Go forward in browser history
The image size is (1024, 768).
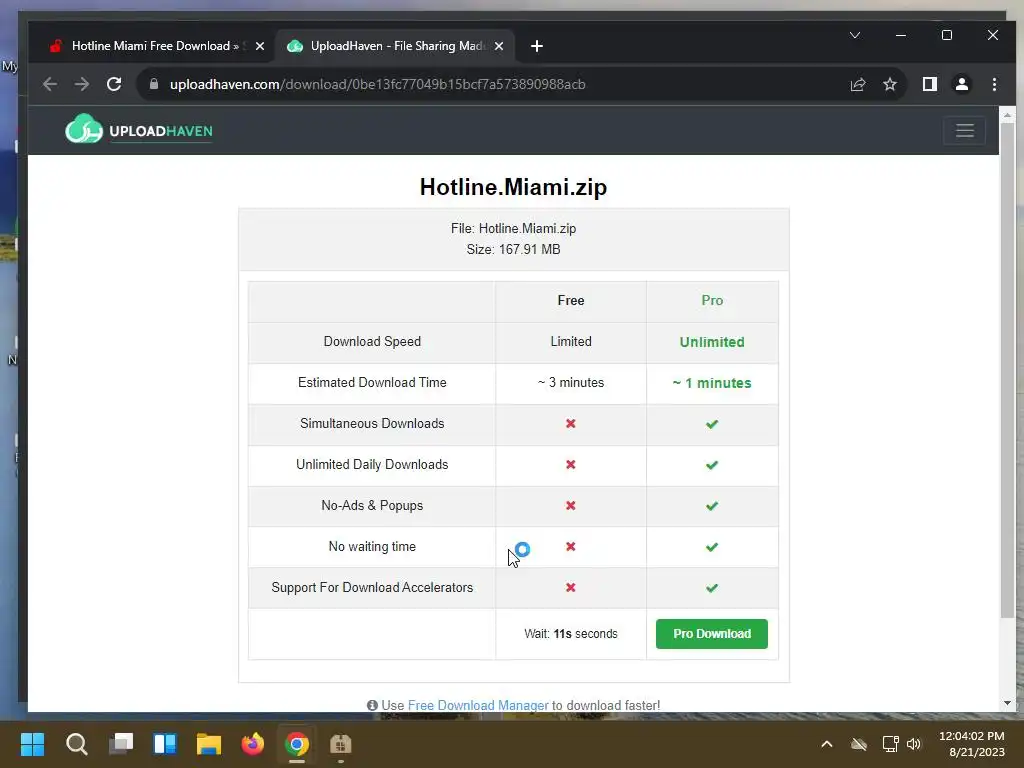point(82,84)
